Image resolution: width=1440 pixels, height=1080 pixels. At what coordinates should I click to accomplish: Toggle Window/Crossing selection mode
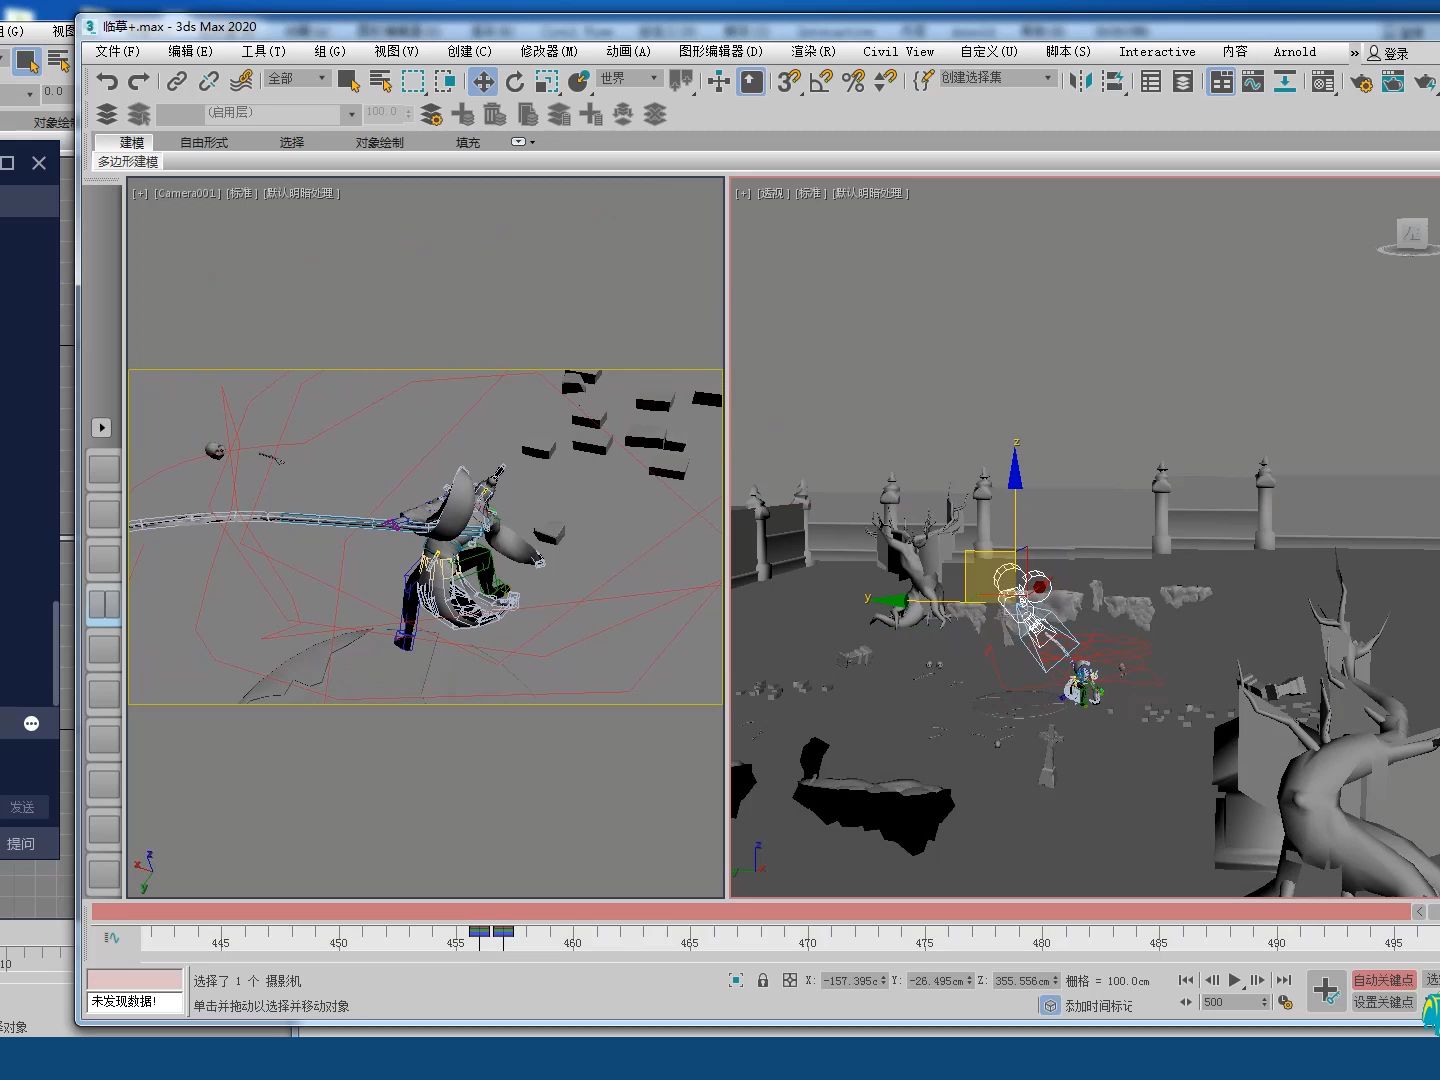[445, 81]
